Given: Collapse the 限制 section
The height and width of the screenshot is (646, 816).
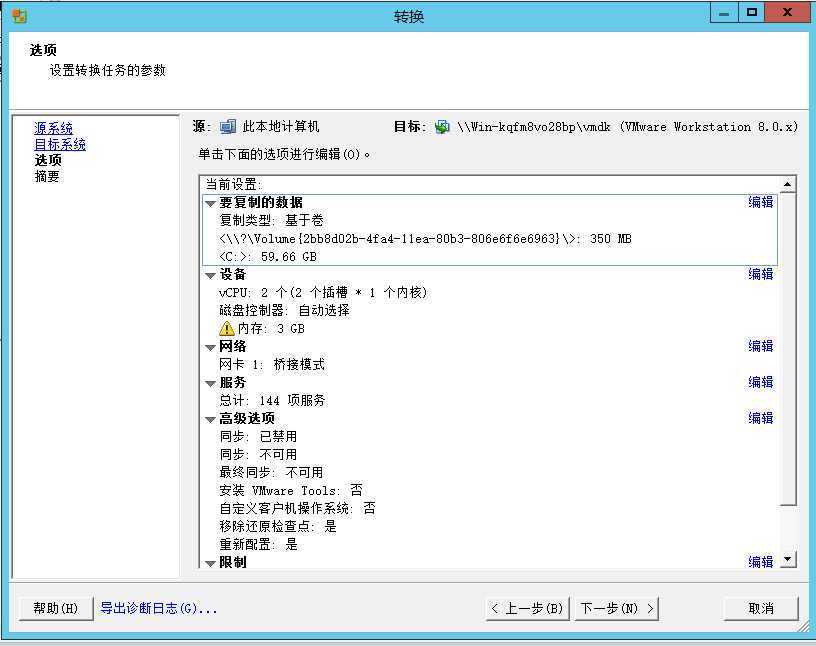Looking at the screenshot, I should pos(210,563).
